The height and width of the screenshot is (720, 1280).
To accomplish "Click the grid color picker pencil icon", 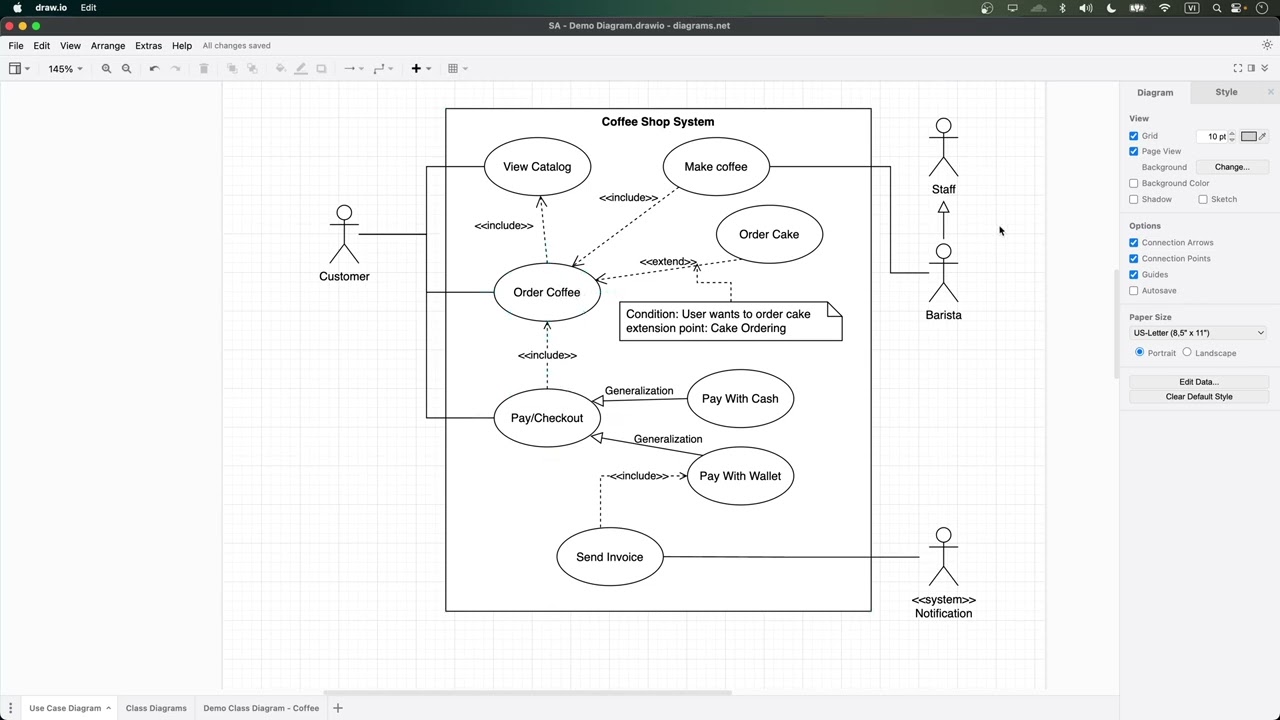I will (1262, 136).
